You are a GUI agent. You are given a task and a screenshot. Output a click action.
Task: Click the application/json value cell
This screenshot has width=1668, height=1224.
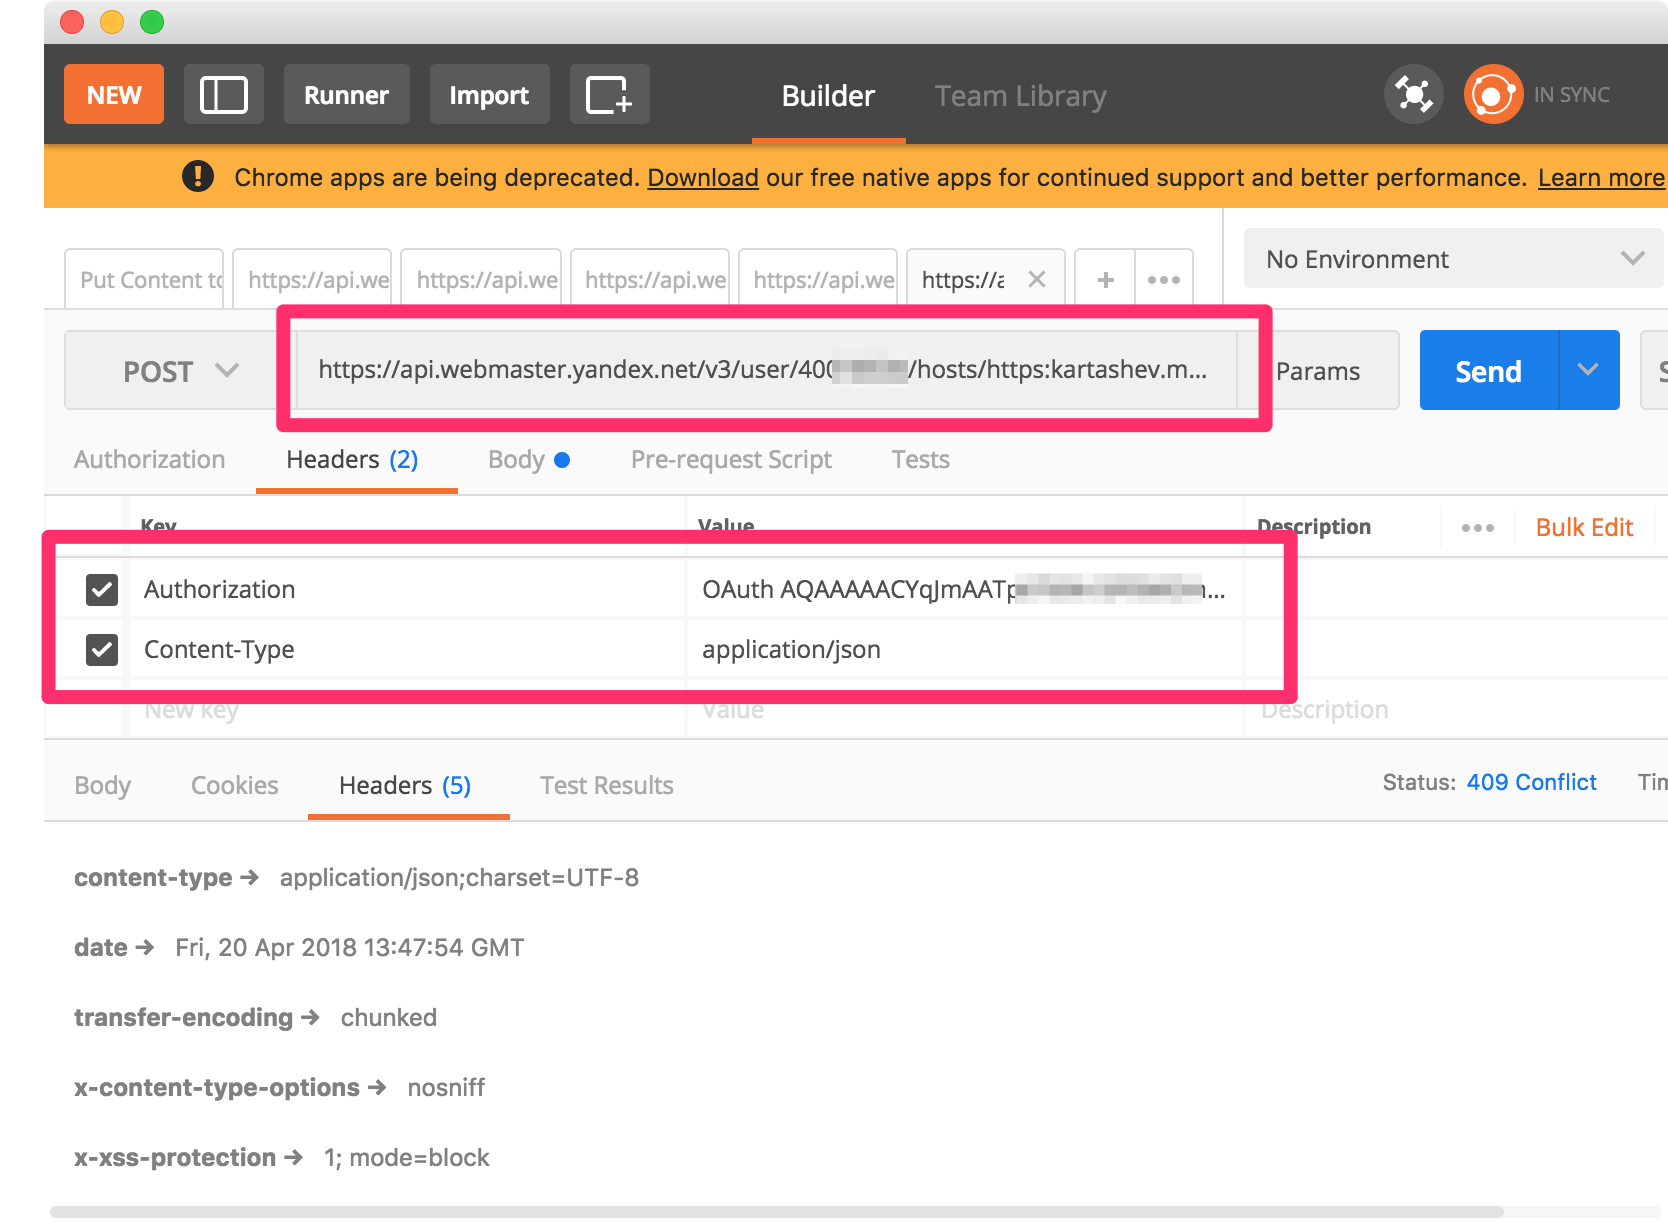coord(964,650)
